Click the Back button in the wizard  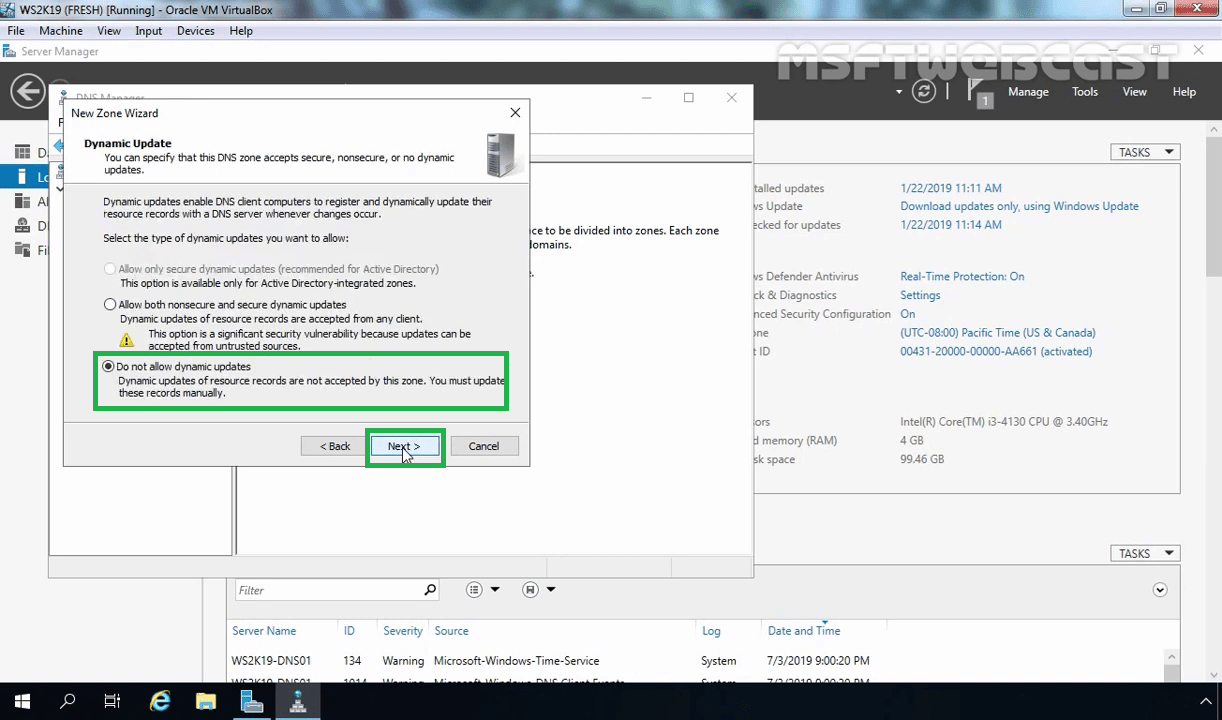(335, 446)
